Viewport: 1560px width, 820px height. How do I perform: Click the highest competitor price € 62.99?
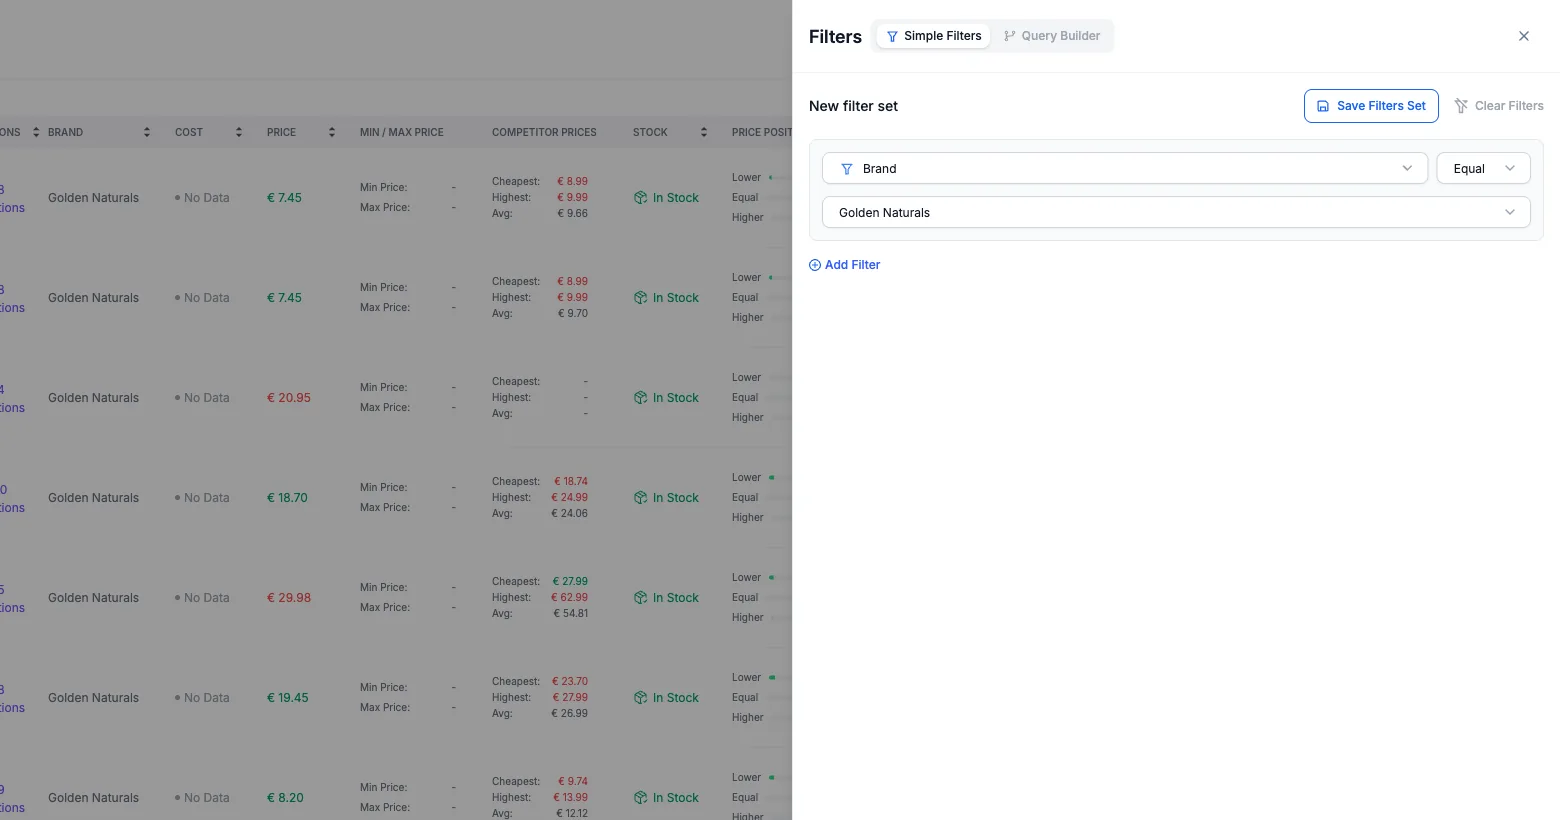pyautogui.click(x=570, y=598)
